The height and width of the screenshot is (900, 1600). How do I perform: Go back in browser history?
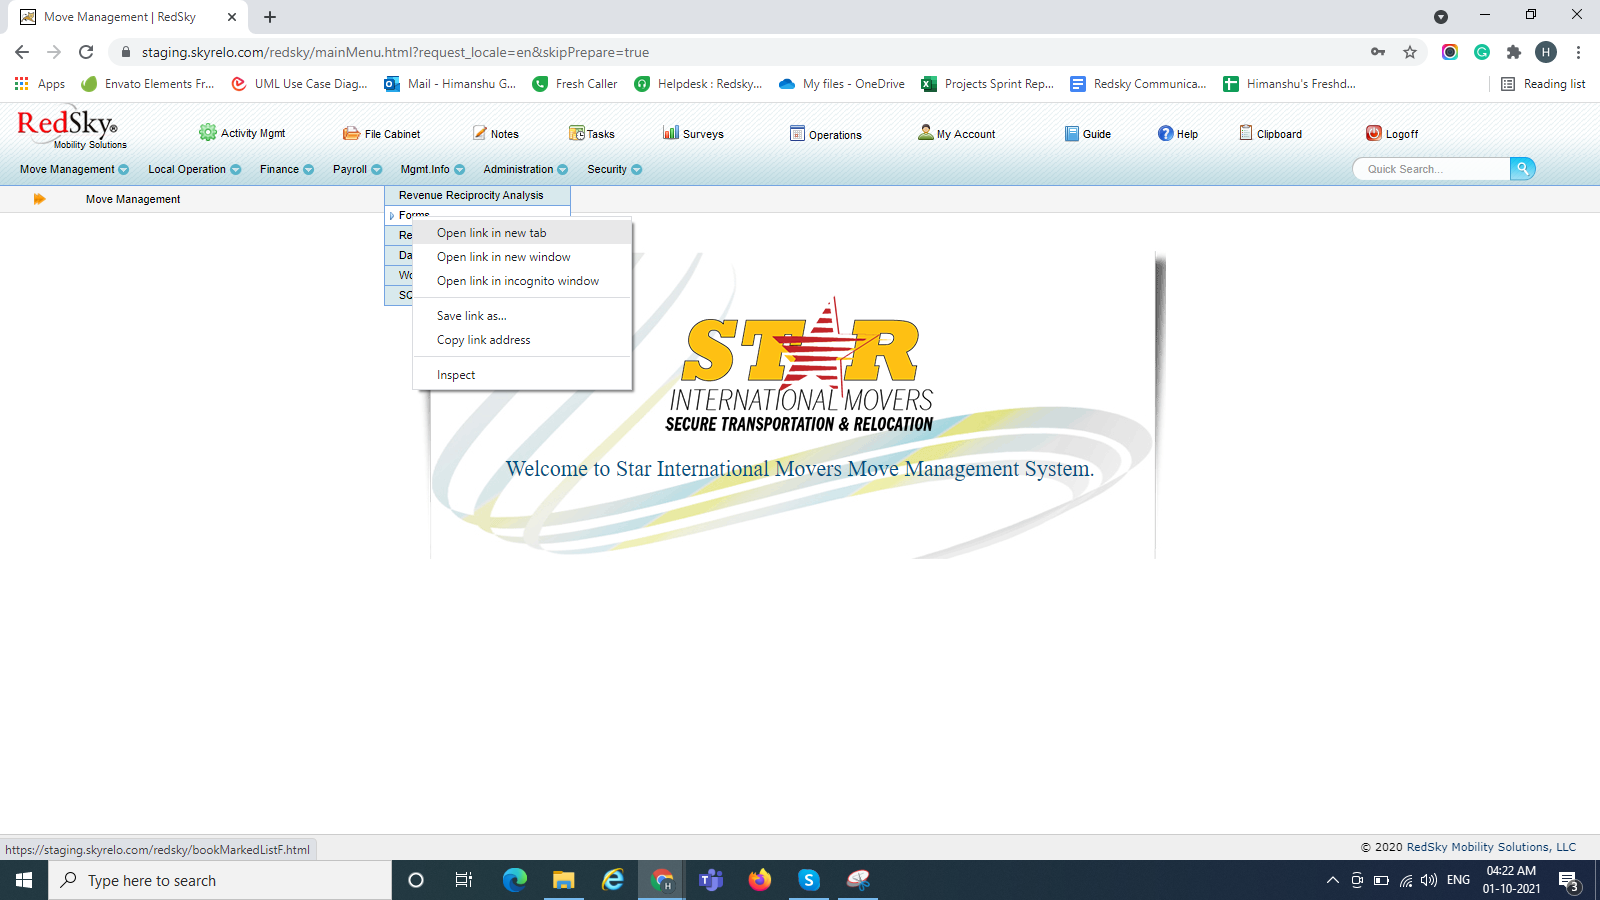coord(22,52)
